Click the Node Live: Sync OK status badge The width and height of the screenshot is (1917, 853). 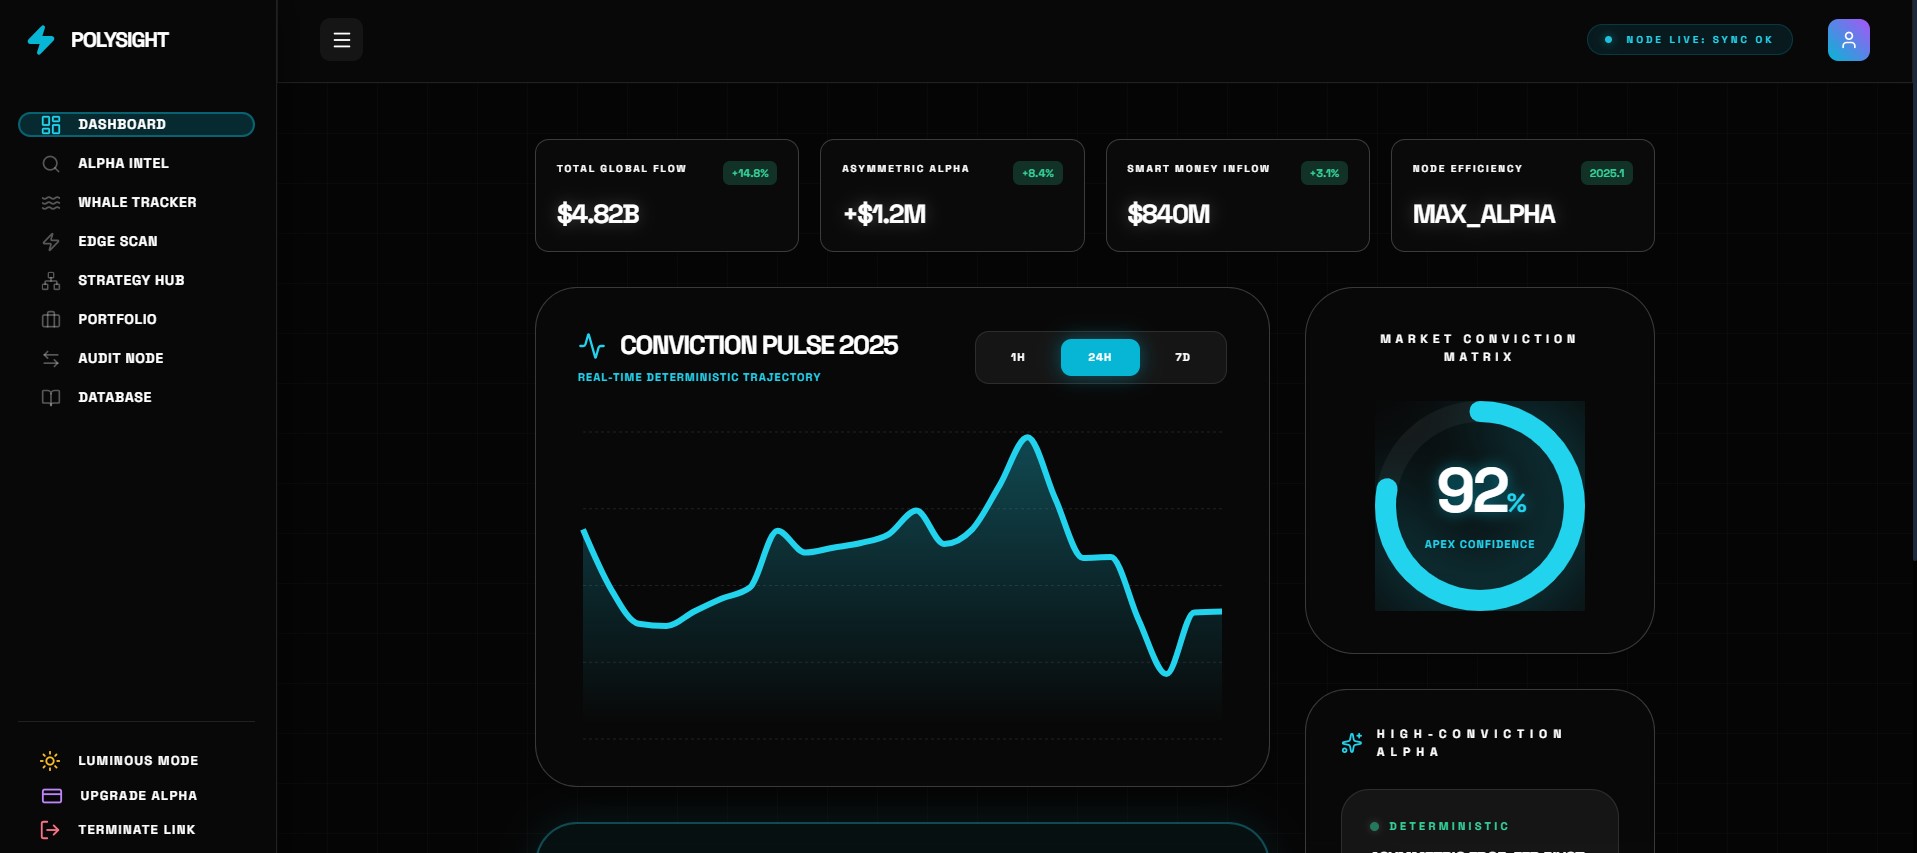pos(1689,40)
